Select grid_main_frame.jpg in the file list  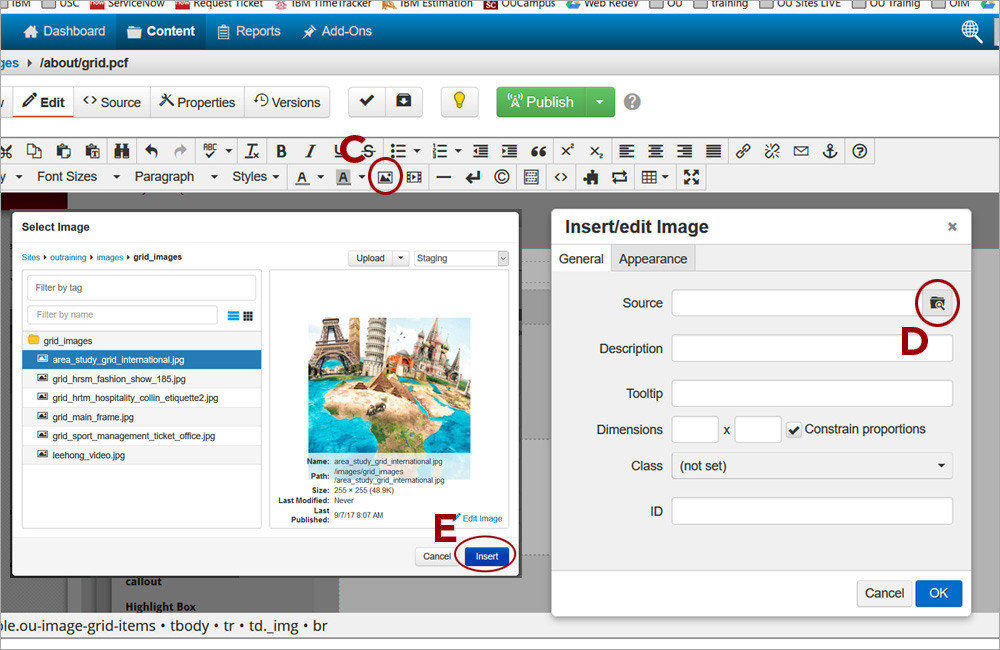tap(93, 417)
